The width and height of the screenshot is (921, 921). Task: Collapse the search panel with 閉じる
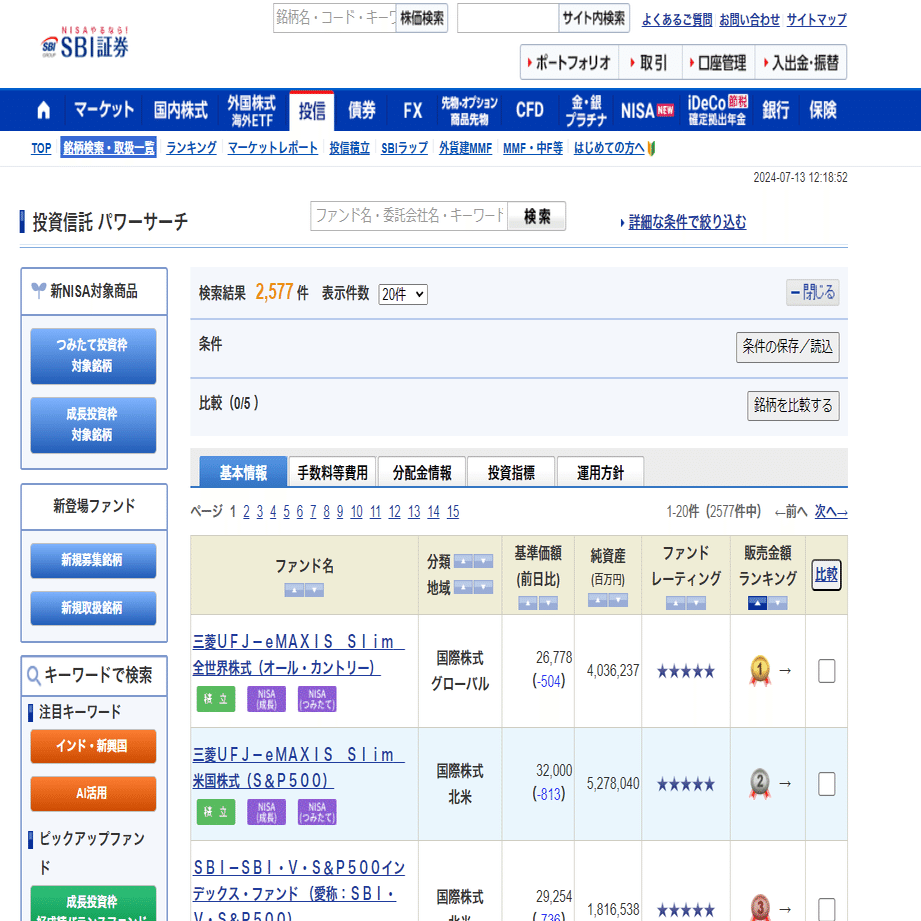(812, 292)
